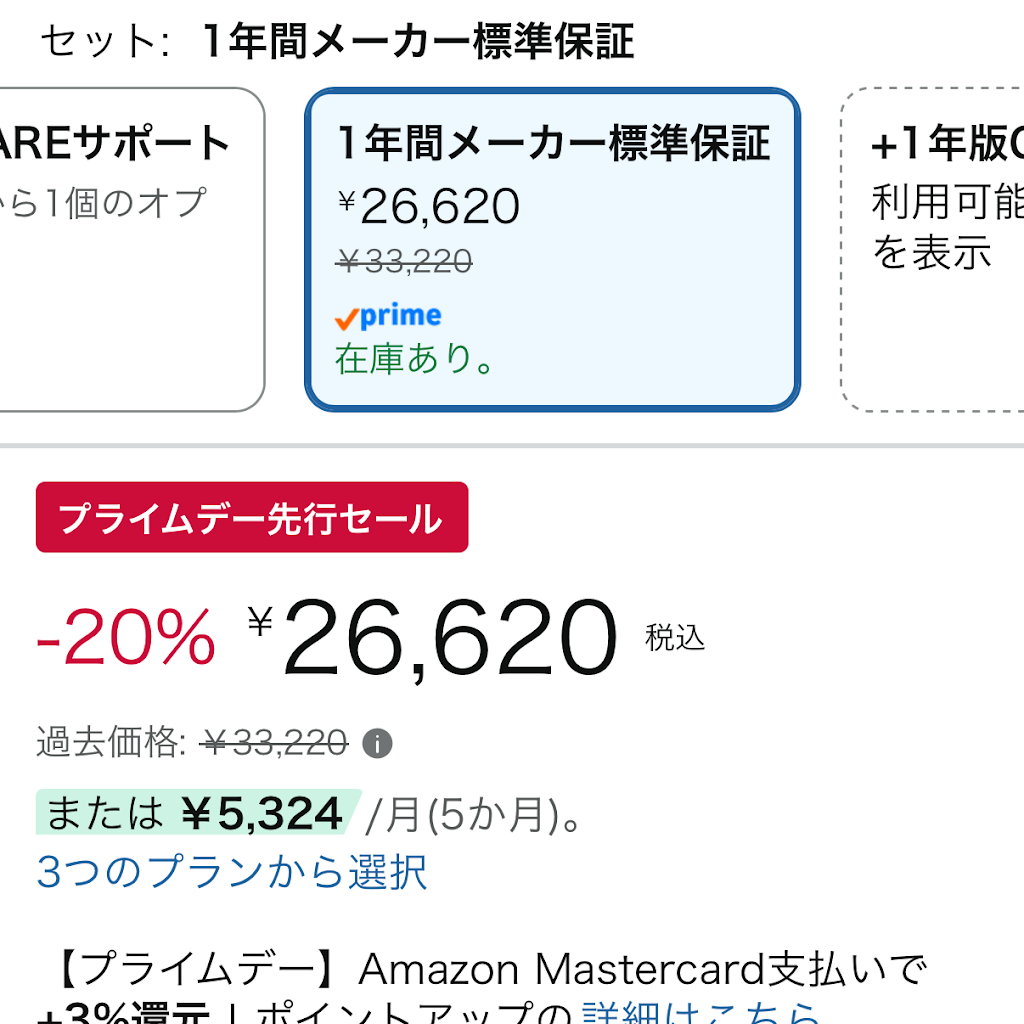Click the orange prime checkmark icon
The image size is (1024, 1024).
[346, 319]
